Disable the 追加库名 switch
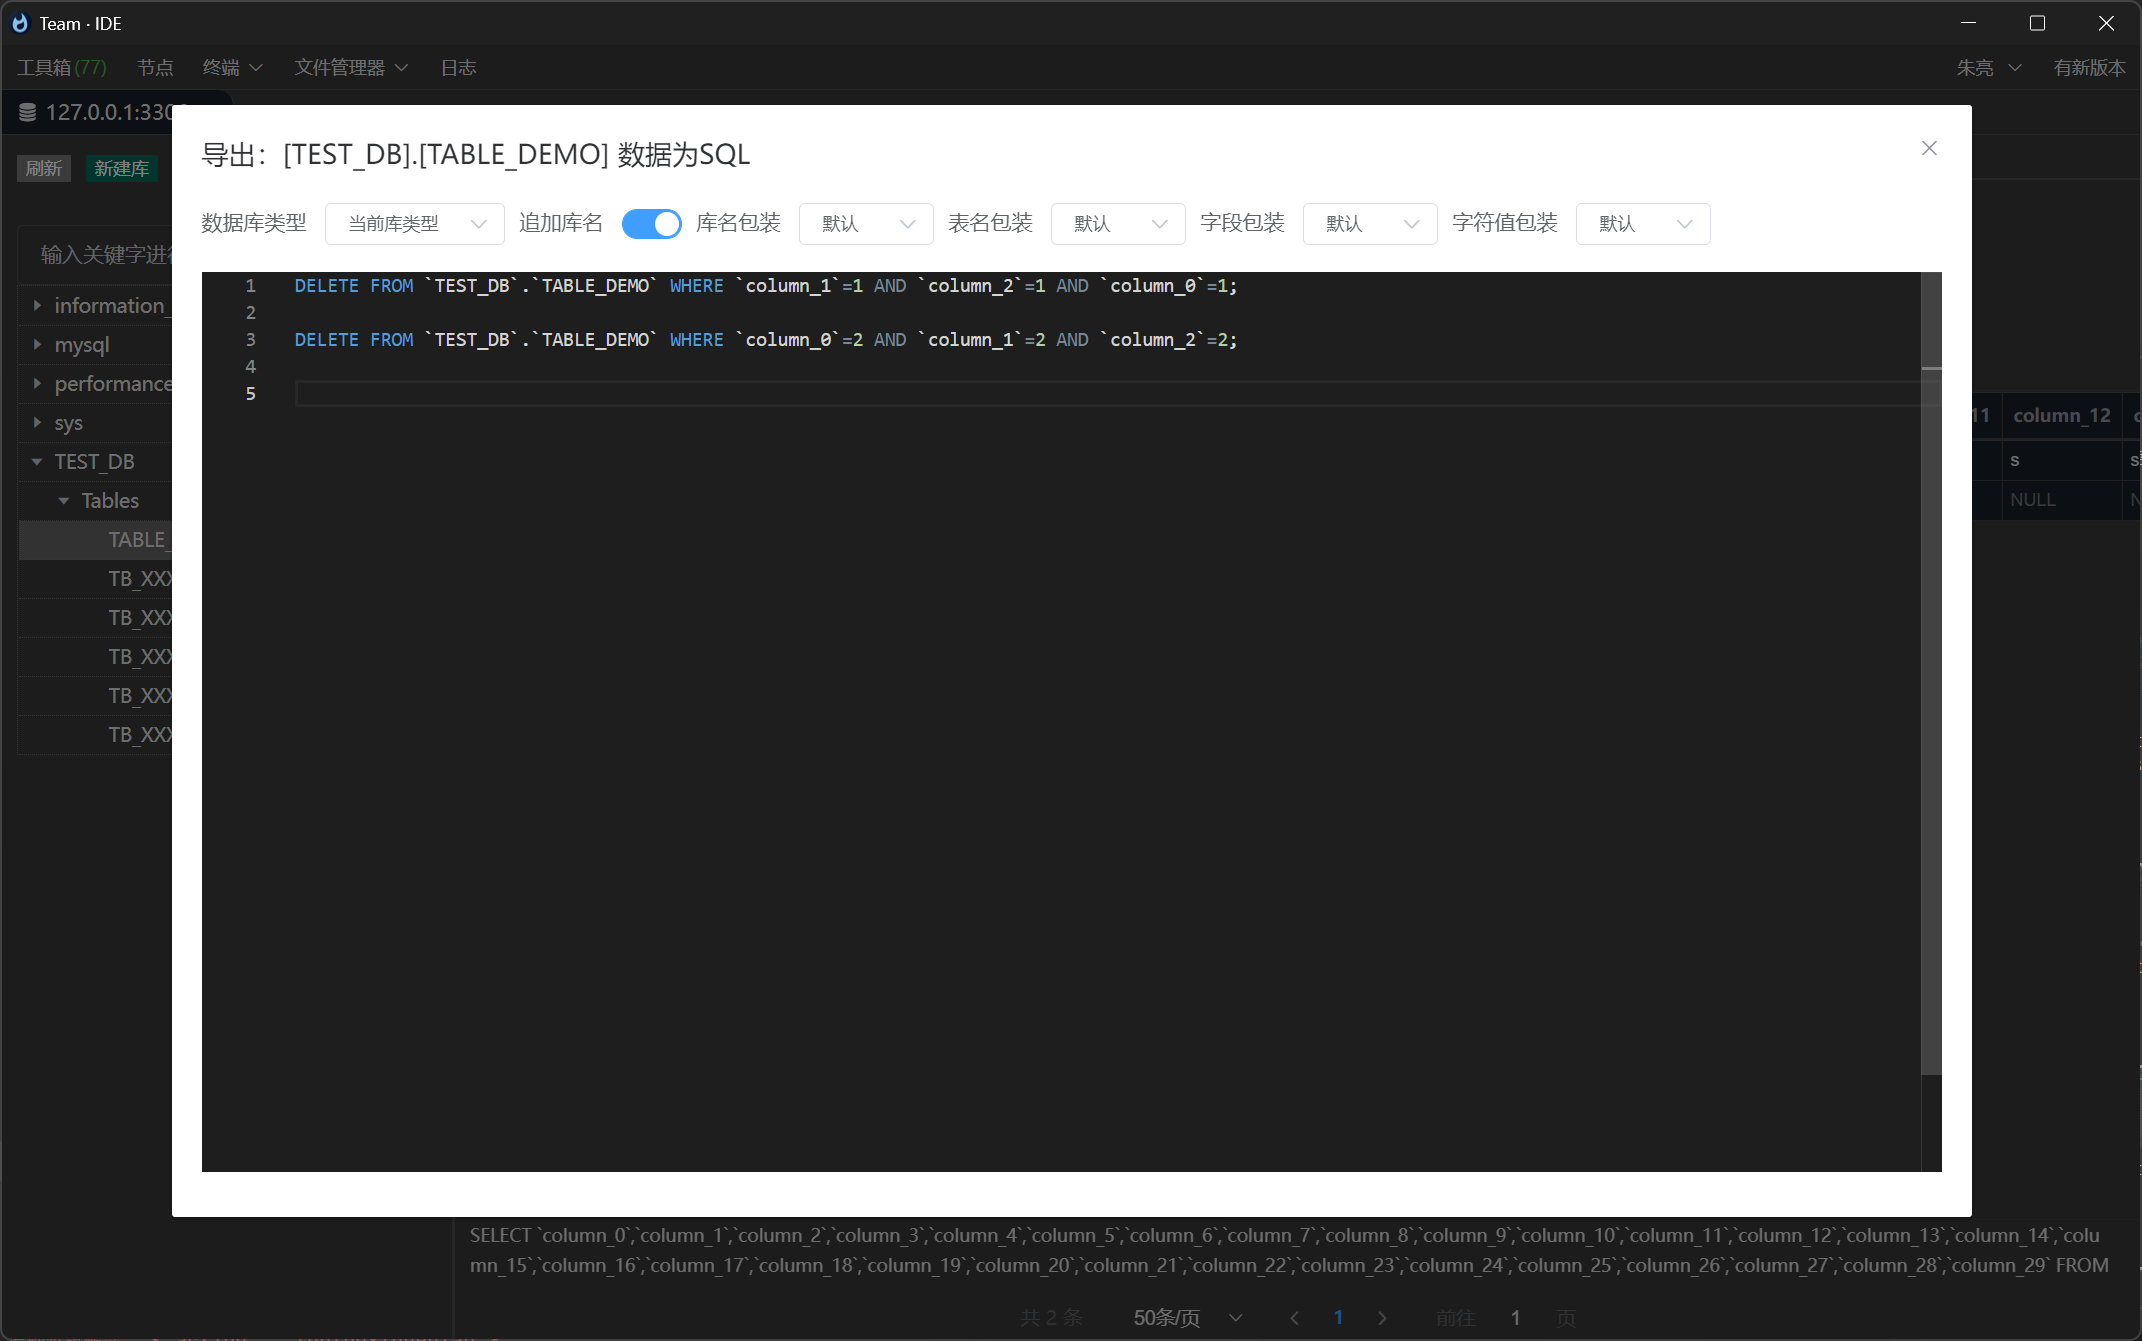Screen dimensions: 2142x1341 click(651, 223)
